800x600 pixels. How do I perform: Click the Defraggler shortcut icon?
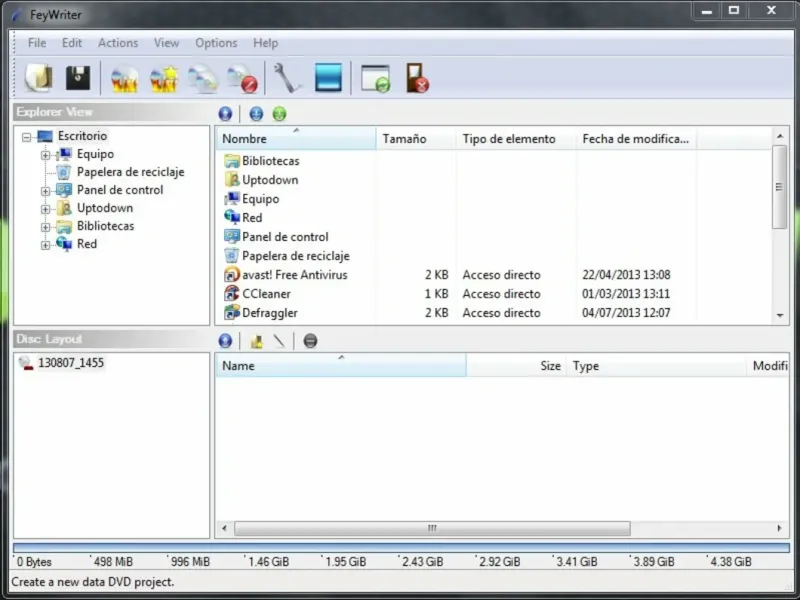[232, 313]
